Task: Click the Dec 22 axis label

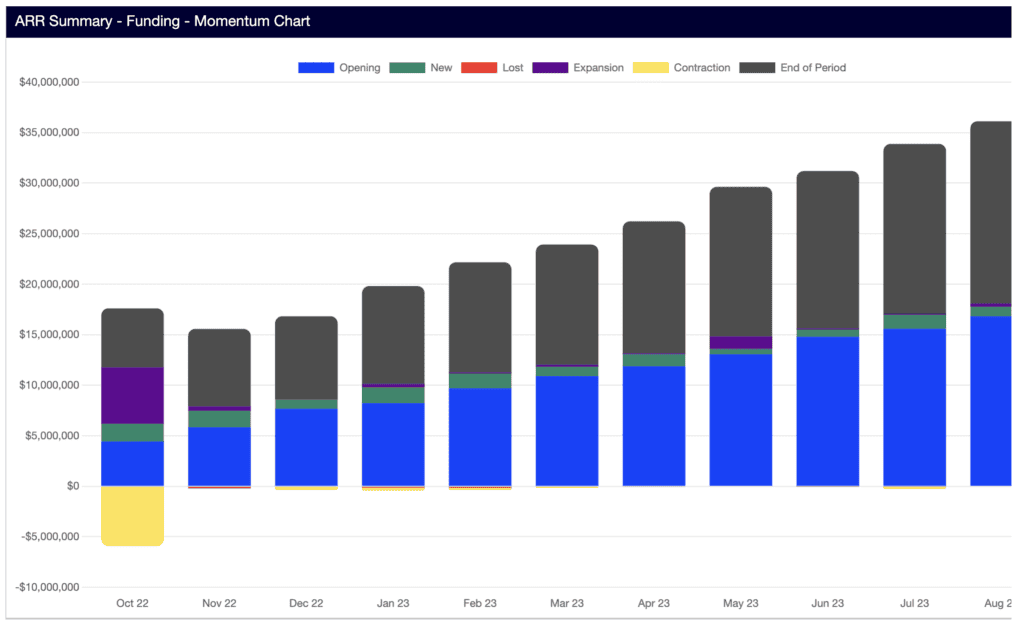Action: click(x=306, y=603)
